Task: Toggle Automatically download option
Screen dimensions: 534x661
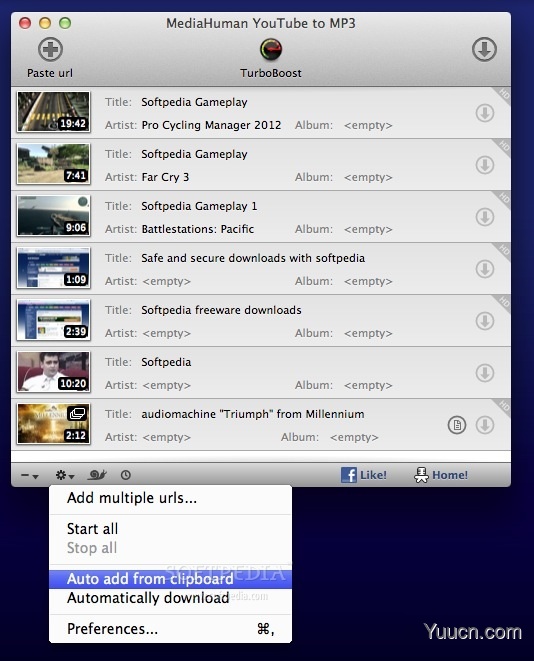Action: [170, 598]
